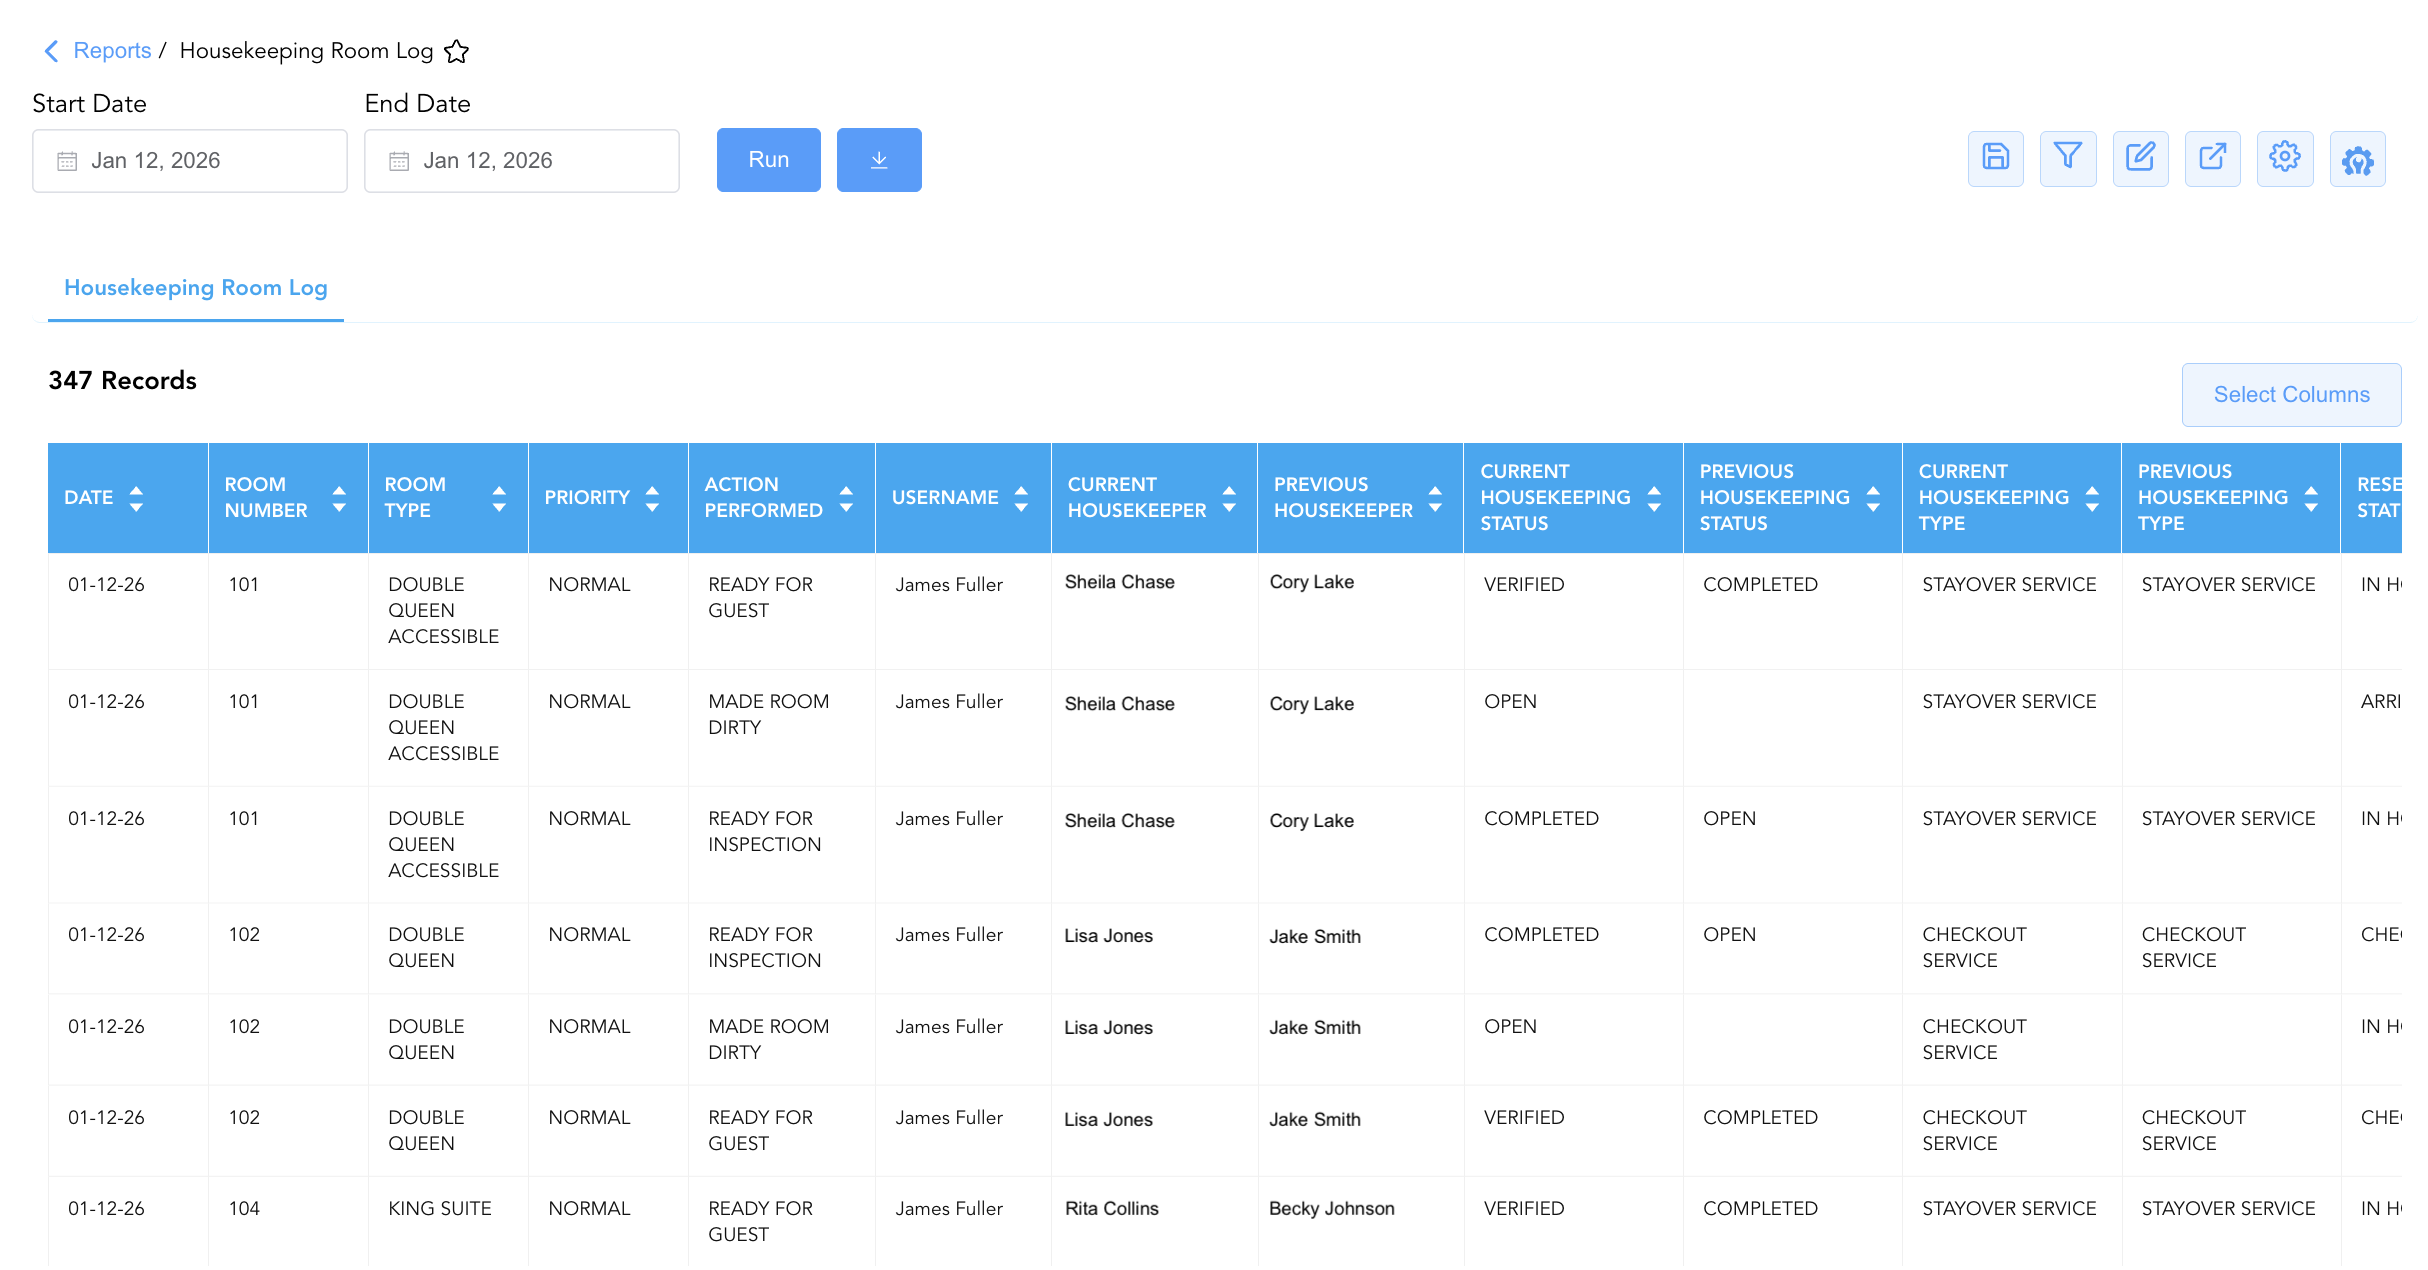The height and width of the screenshot is (1270, 2428).
Task: Sort by Current Housekeeping Status arrows
Action: coord(1654,498)
